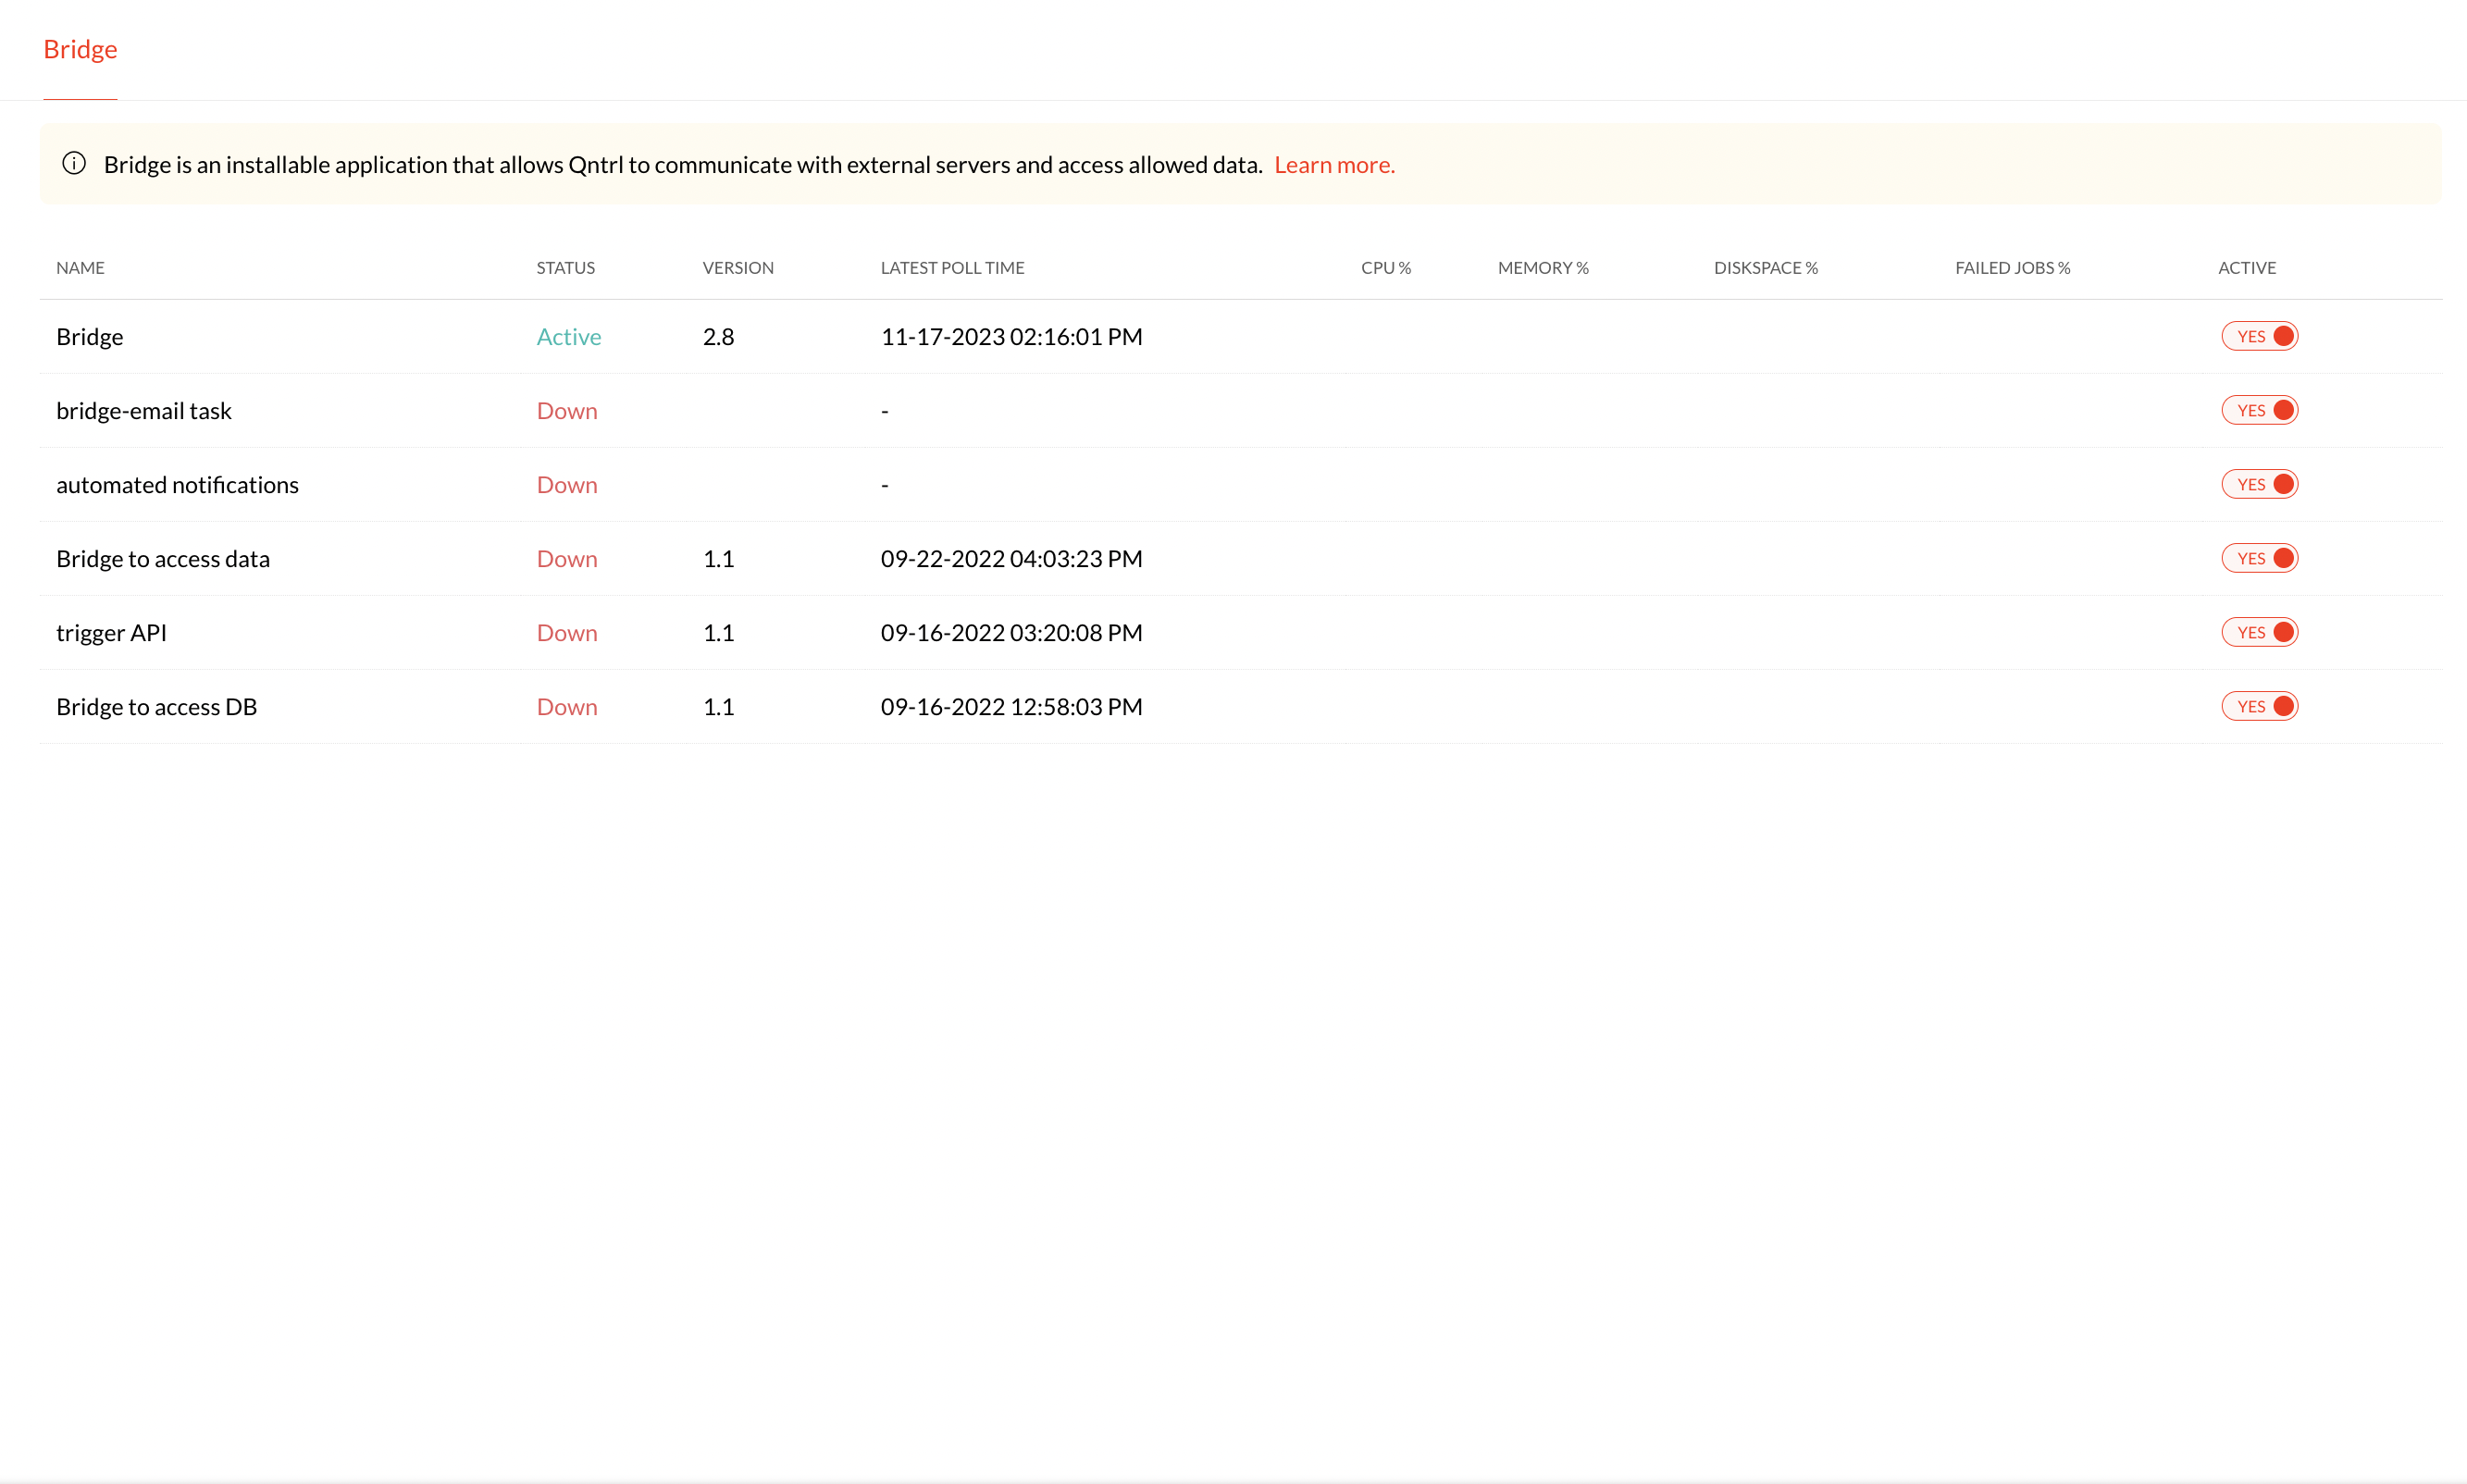
Task: Toggle active switch for Bridge row
Action: (x=2259, y=337)
